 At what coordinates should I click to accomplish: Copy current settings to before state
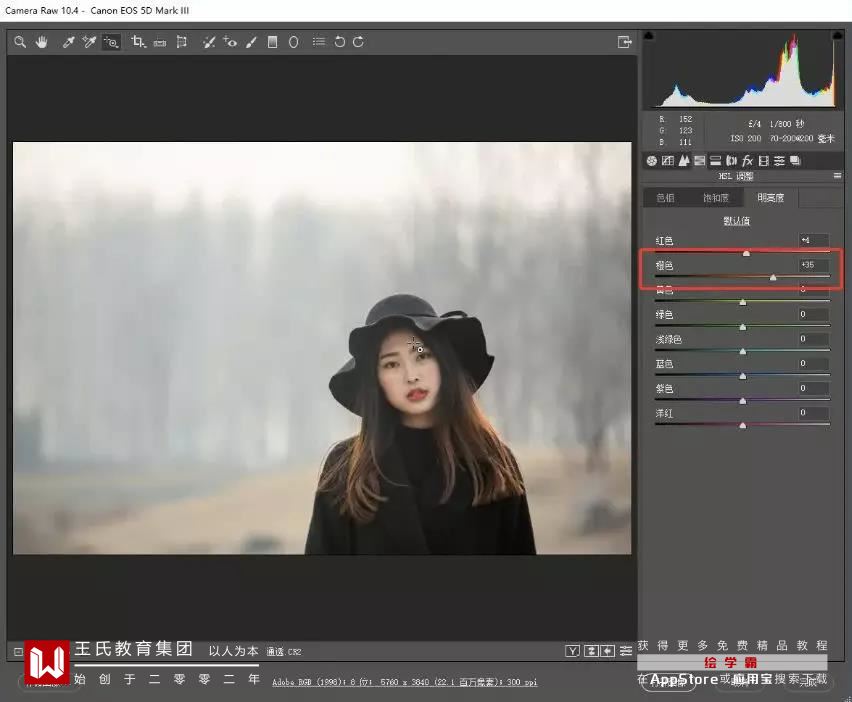(x=608, y=651)
